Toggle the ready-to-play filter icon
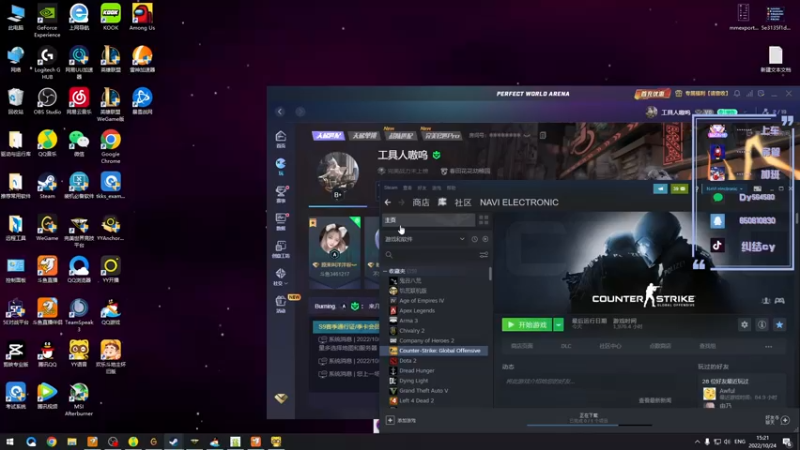 [x=485, y=239]
